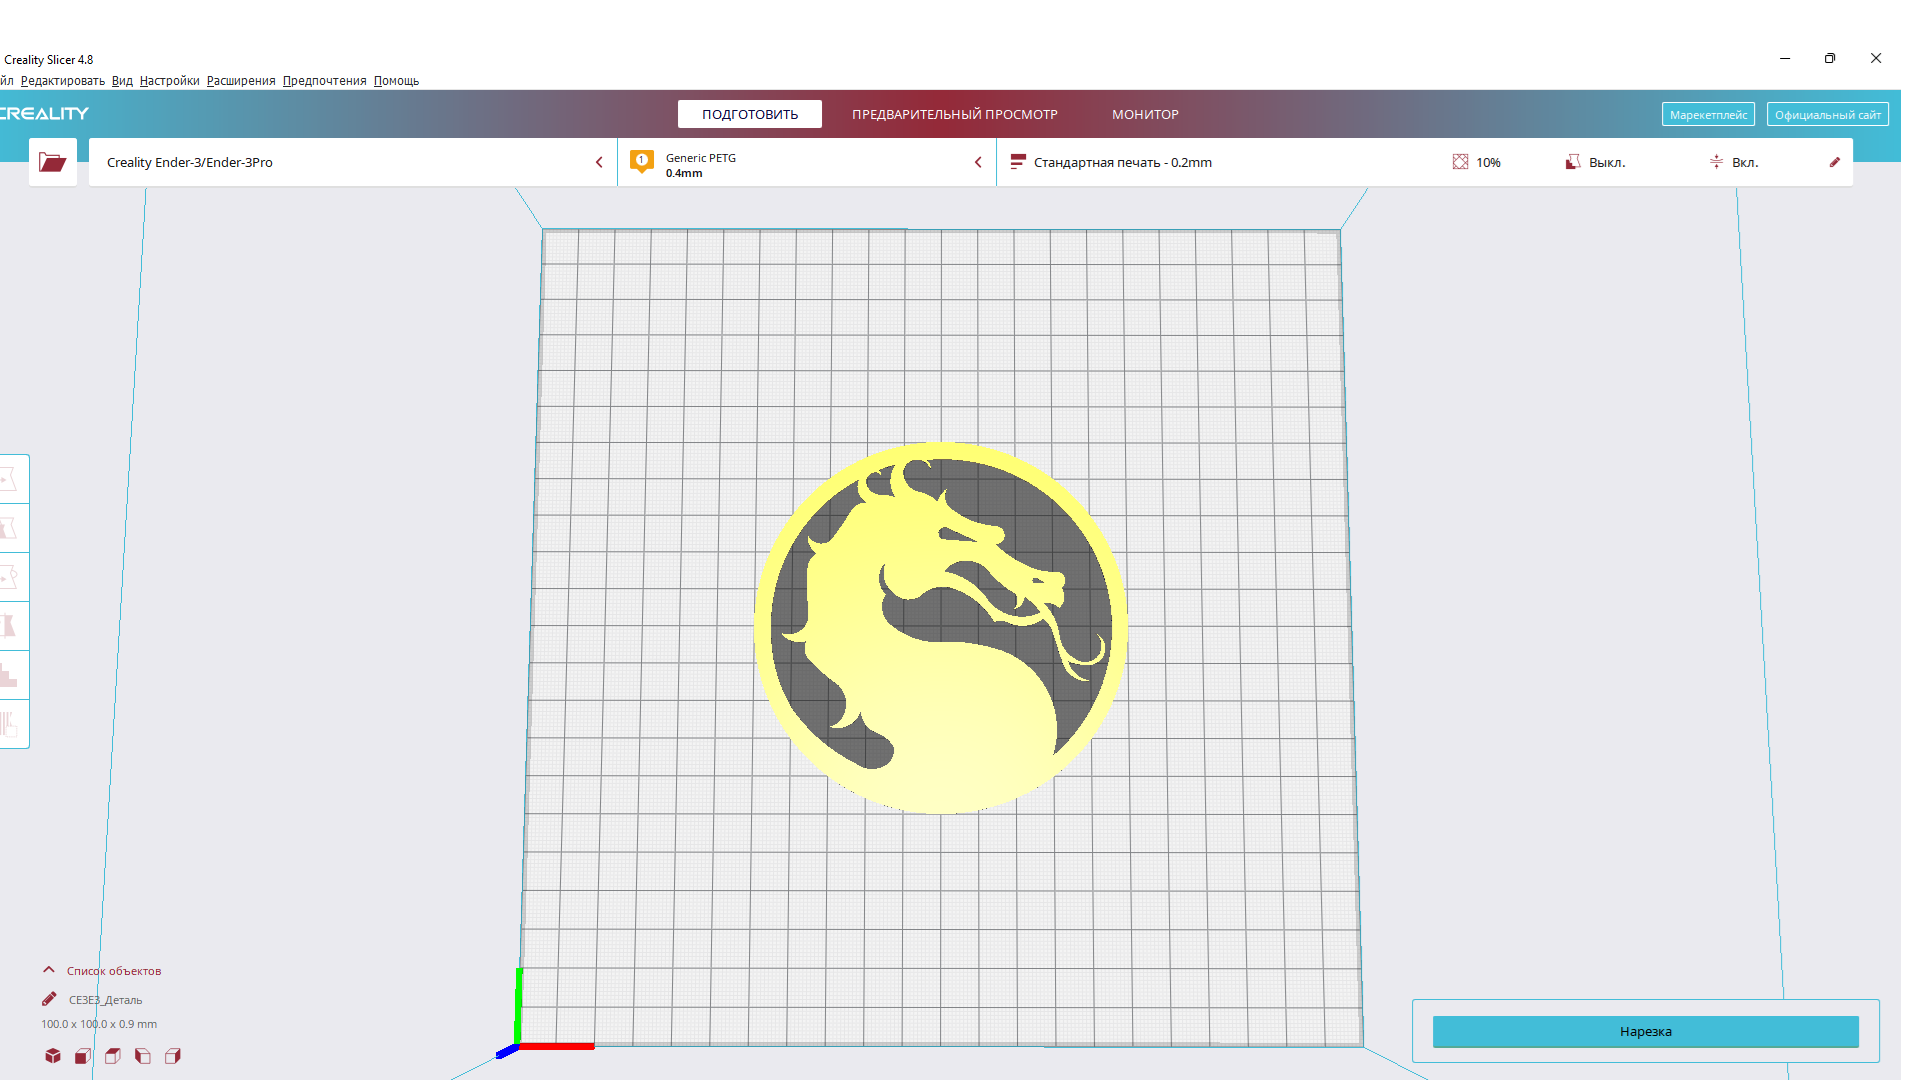Open the Вид menu
The image size is (1920, 1080).
122,81
